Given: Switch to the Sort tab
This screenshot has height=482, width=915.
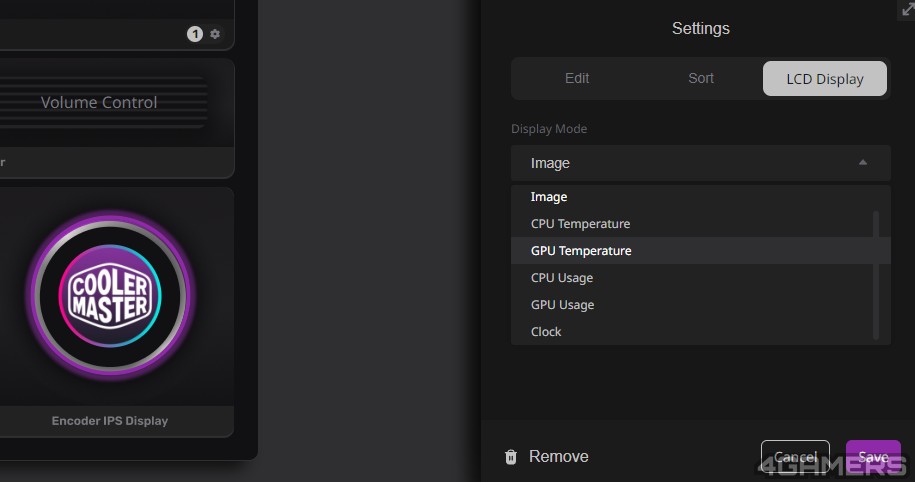Looking at the screenshot, I should pos(700,78).
